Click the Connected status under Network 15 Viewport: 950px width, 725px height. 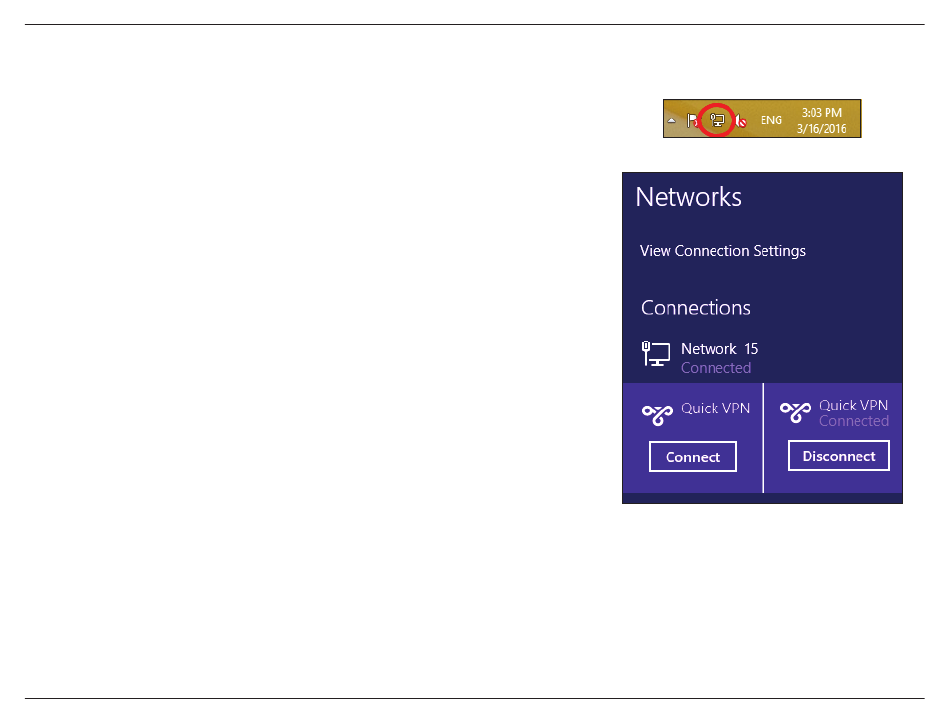(x=716, y=368)
